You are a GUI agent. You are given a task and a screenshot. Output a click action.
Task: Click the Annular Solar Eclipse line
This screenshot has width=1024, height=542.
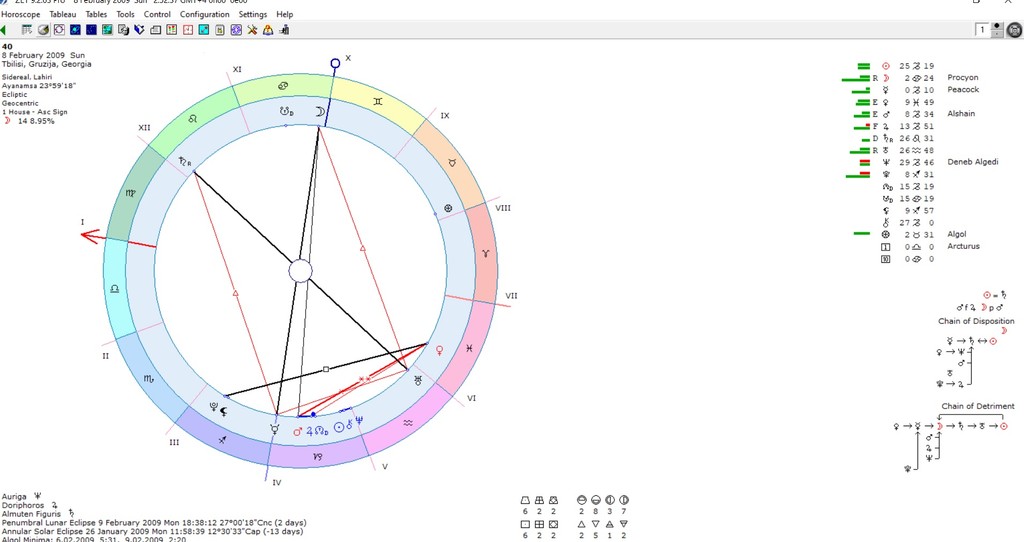click(152, 532)
